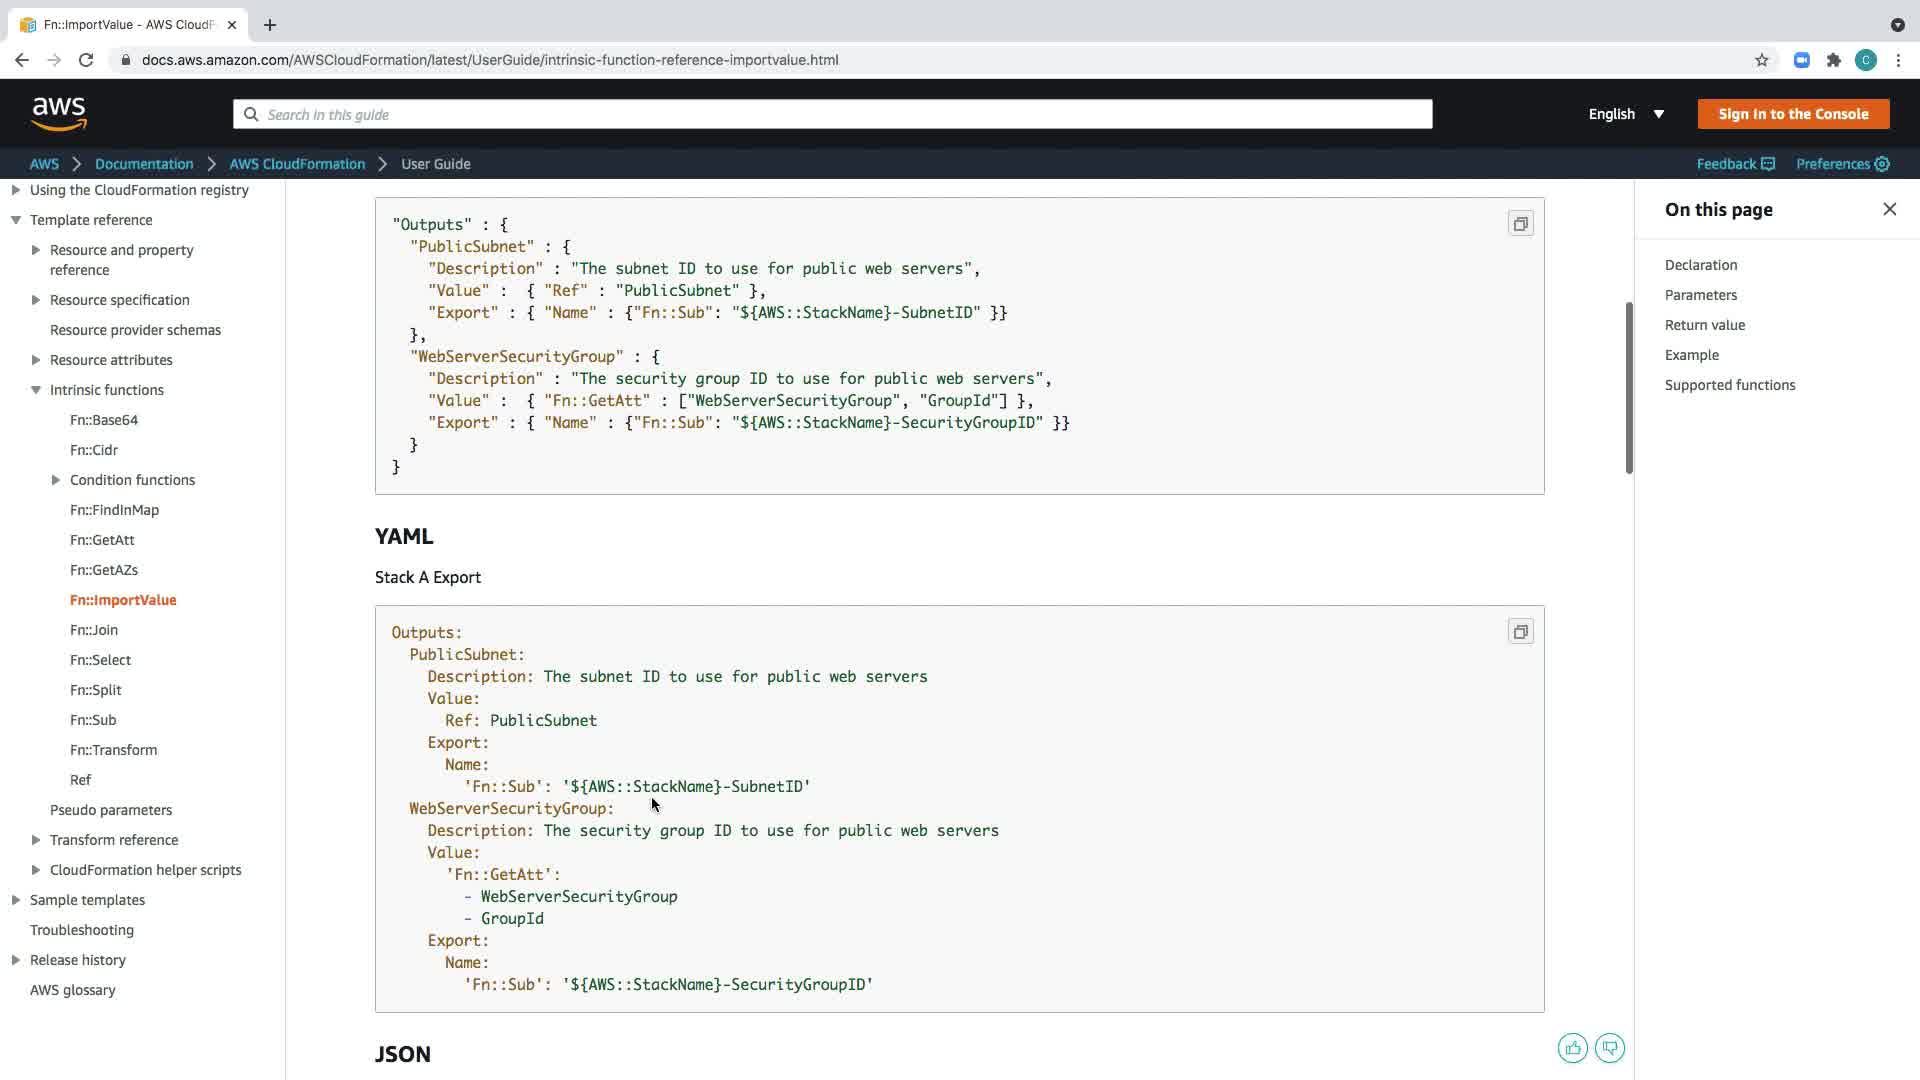Copy the YAML Stack A Export code
The width and height of the screenshot is (1920, 1080).
(x=1520, y=632)
